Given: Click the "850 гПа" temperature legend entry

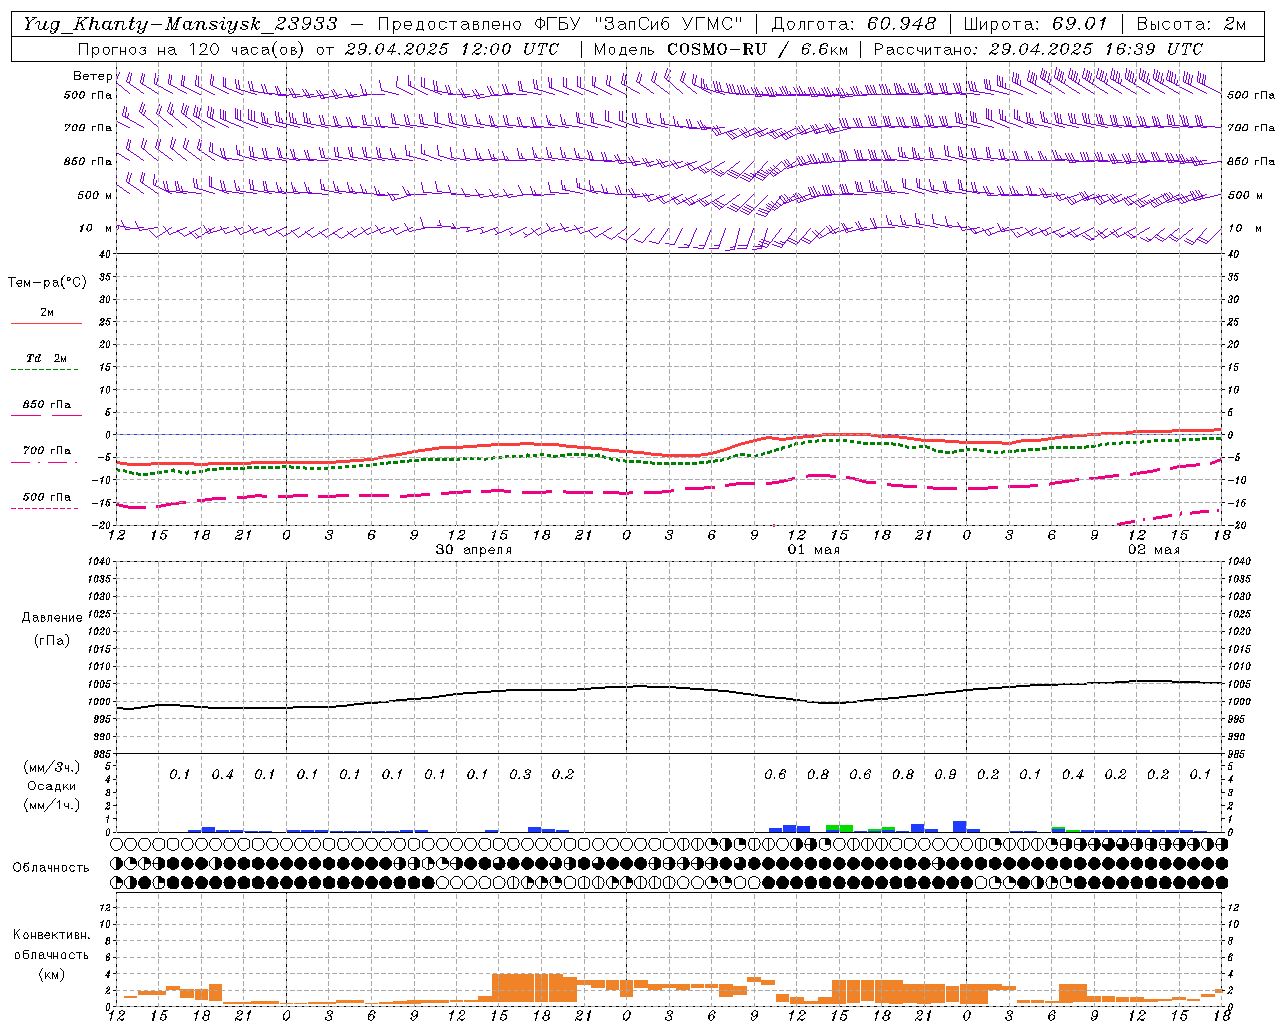Looking at the screenshot, I should [x=46, y=405].
